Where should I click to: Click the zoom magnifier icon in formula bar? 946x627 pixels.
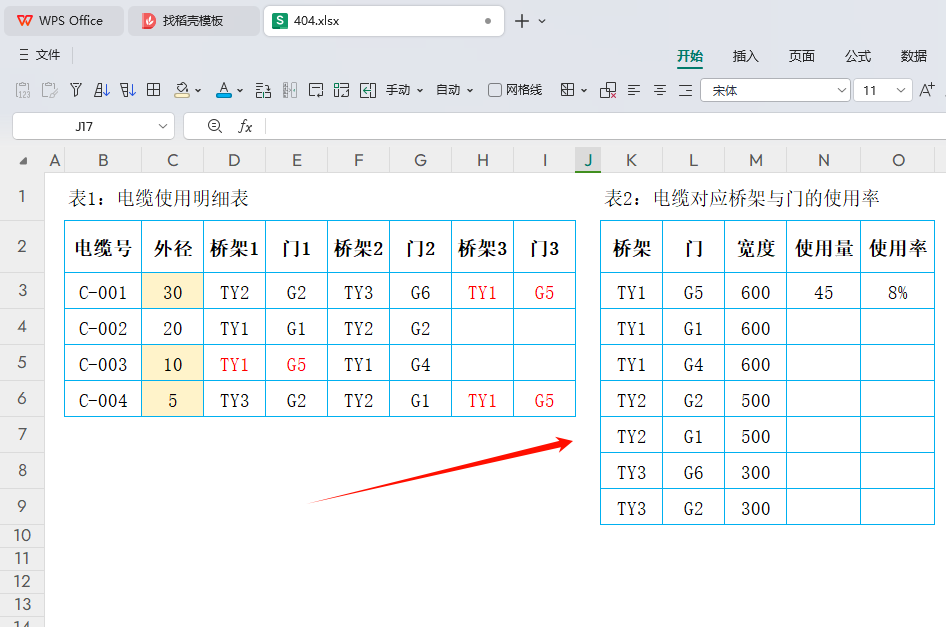[x=214, y=126]
